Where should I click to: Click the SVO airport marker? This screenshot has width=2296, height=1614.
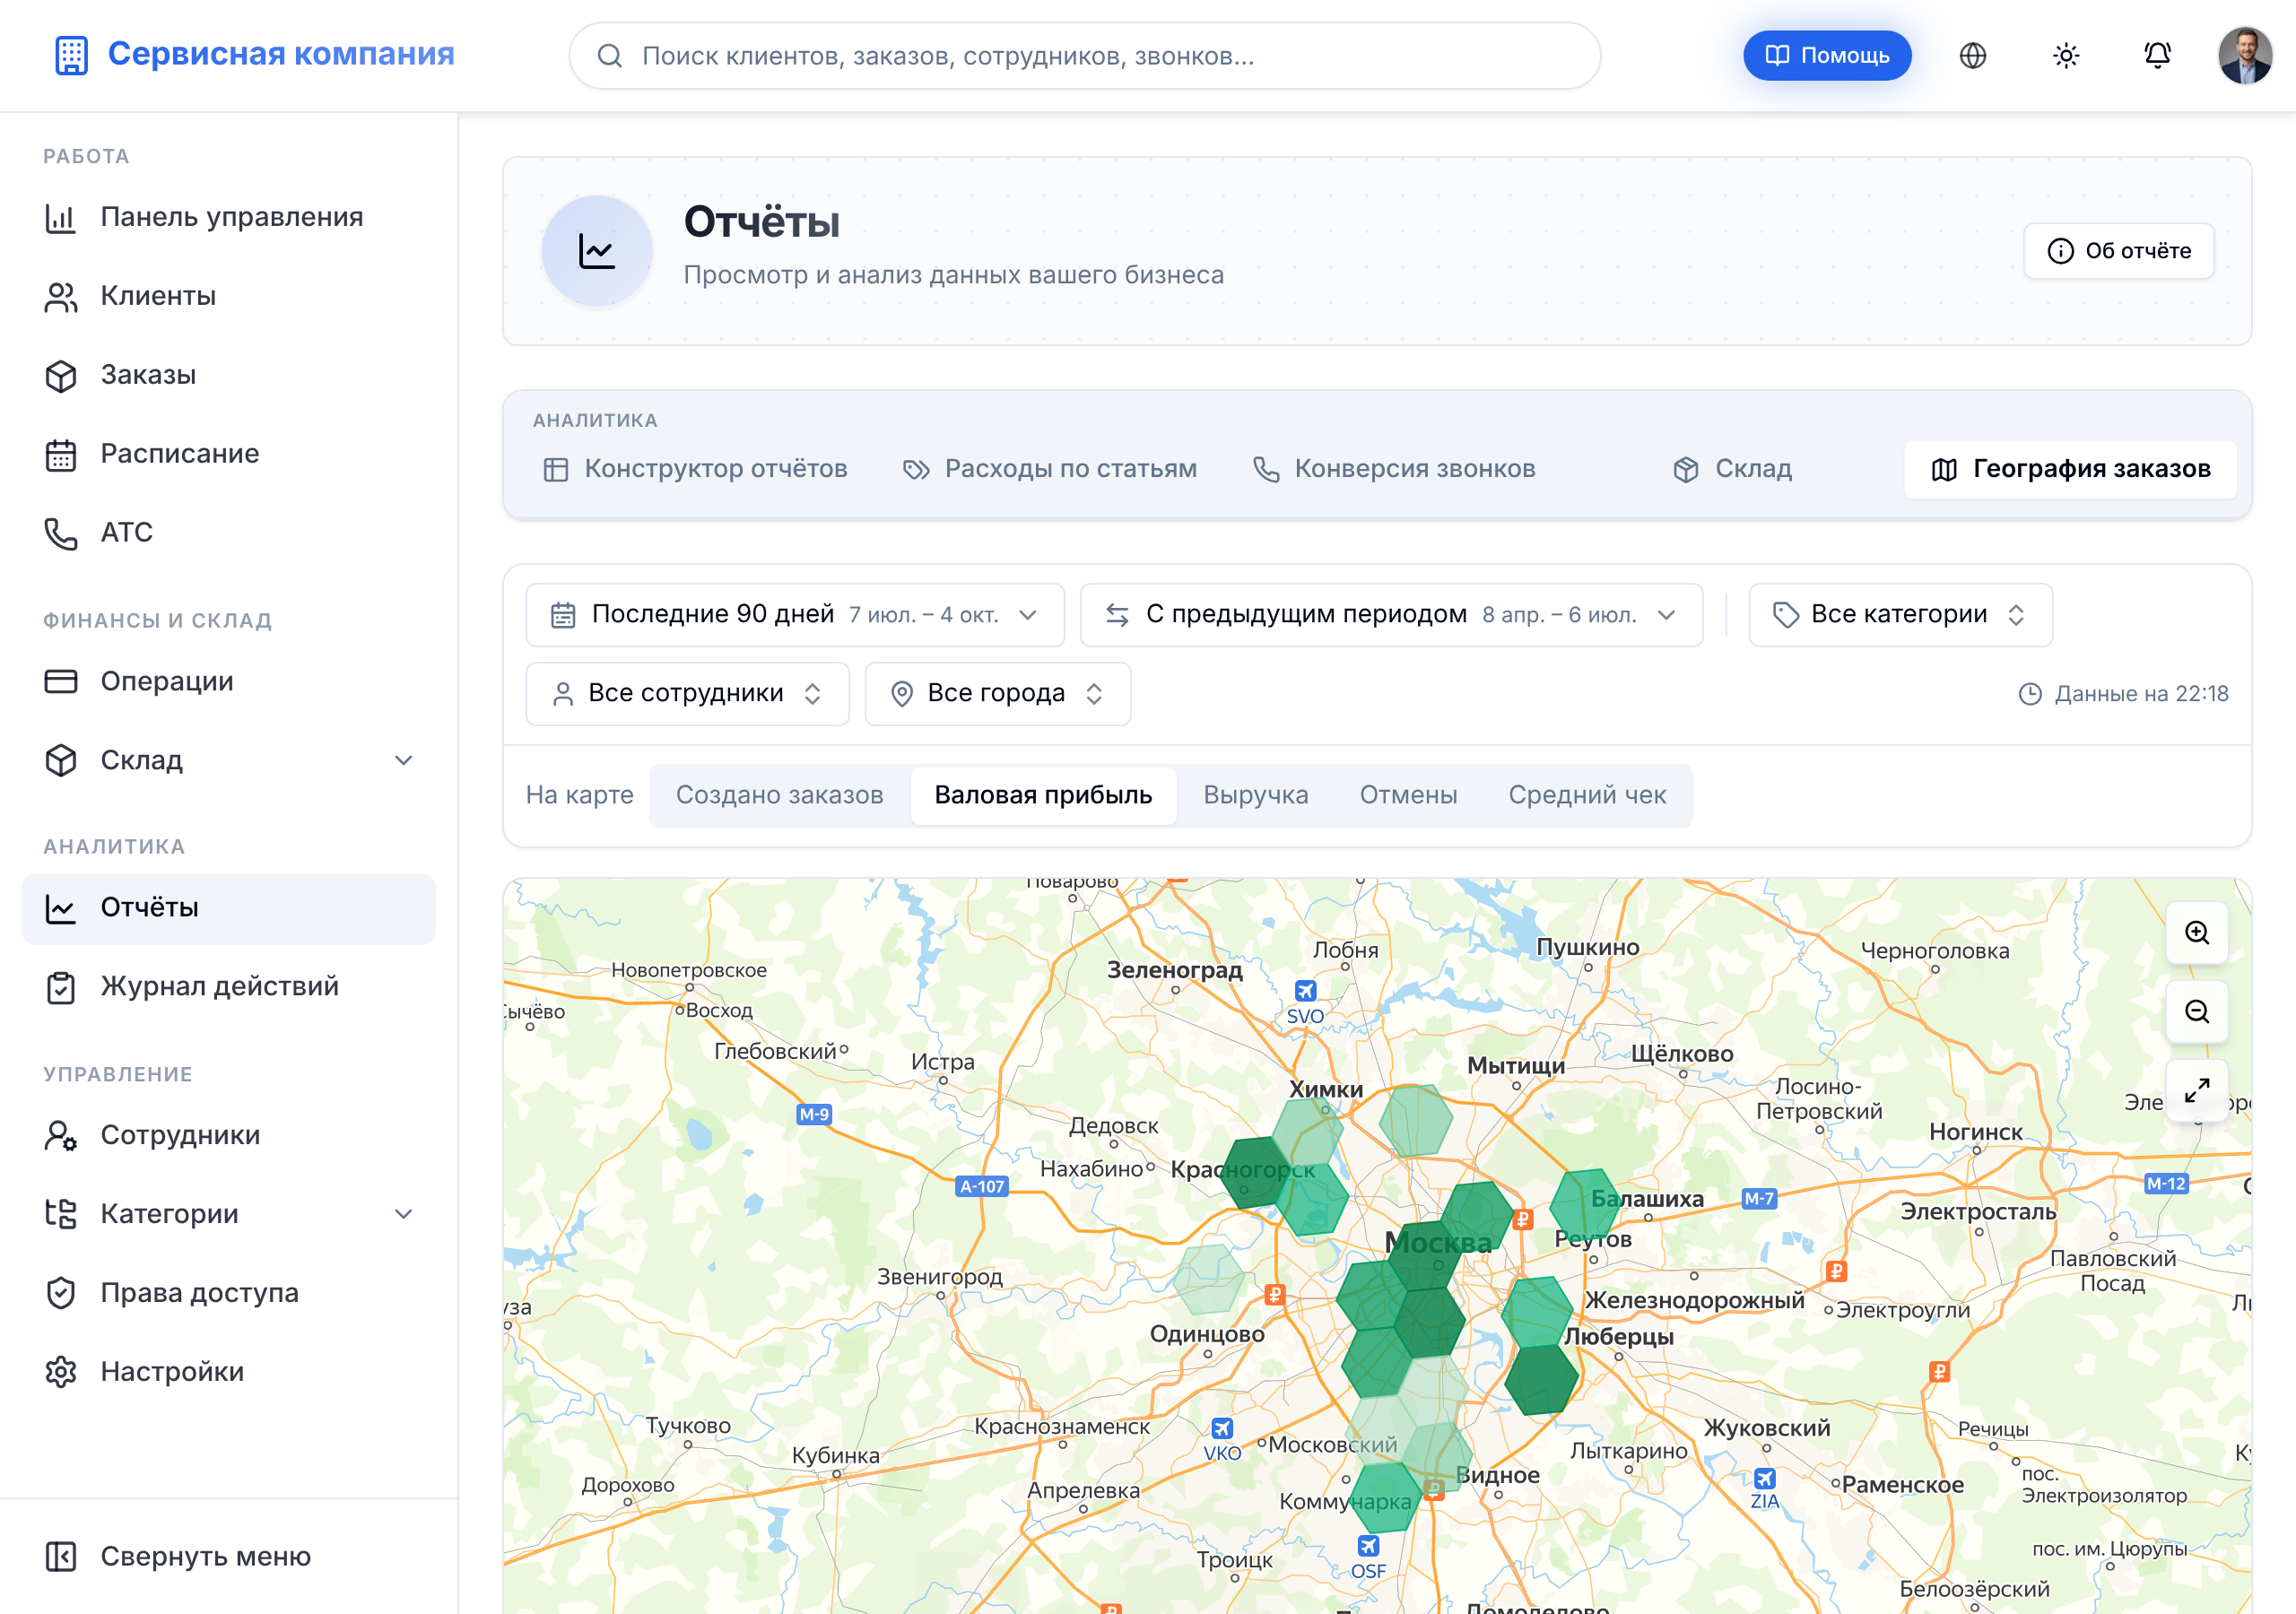(x=1305, y=1003)
